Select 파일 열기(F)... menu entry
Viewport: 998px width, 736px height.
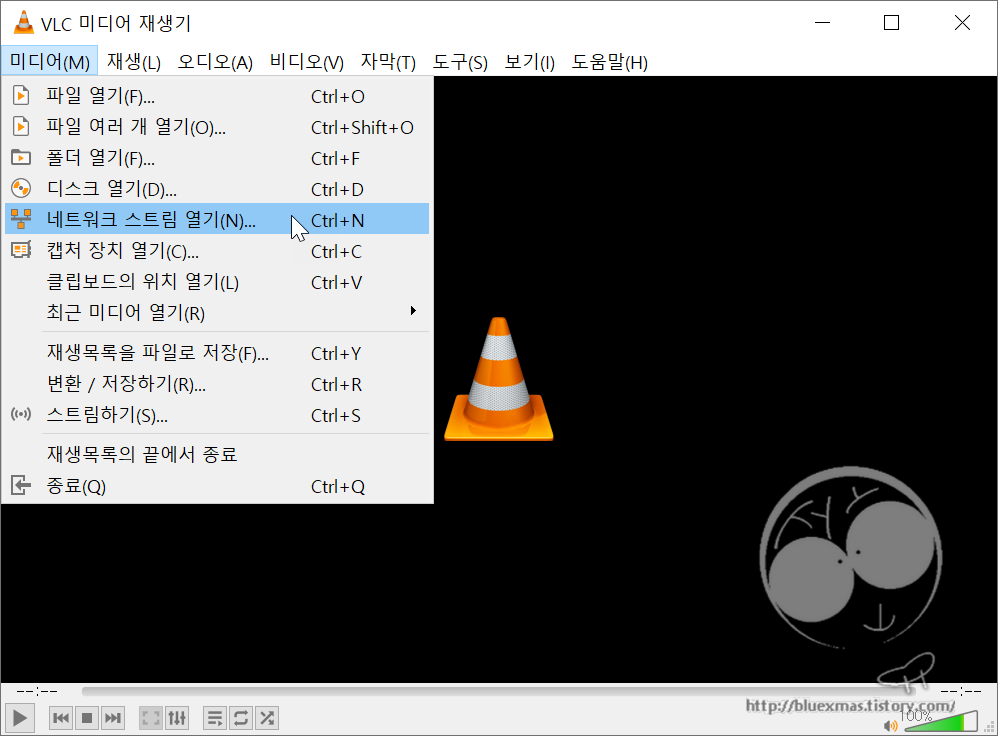click(217, 96)
